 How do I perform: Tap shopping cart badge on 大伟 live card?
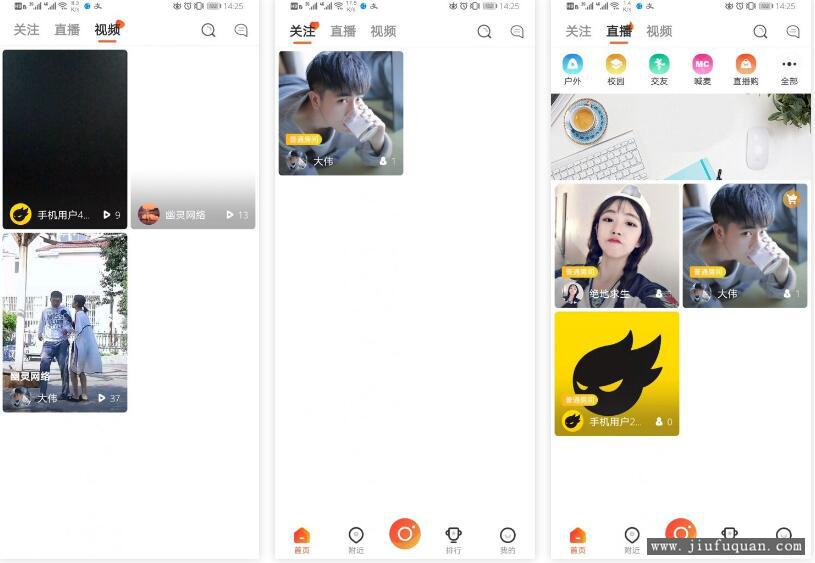792,199
